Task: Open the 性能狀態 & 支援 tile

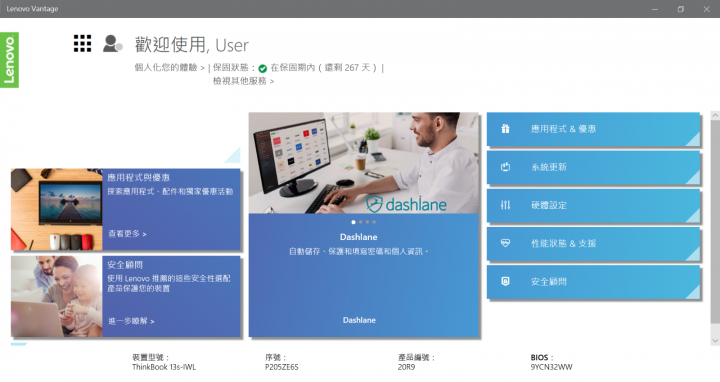Action: pos(593,243)
